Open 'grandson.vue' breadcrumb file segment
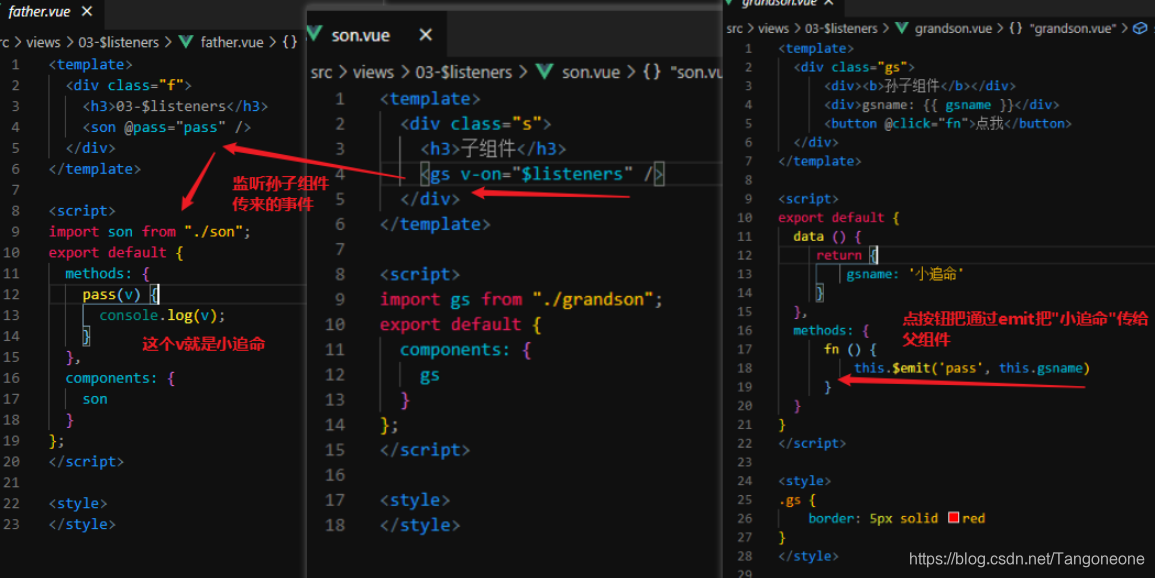1155x578 pixels. pyautogui.click(x=953, y=29)
